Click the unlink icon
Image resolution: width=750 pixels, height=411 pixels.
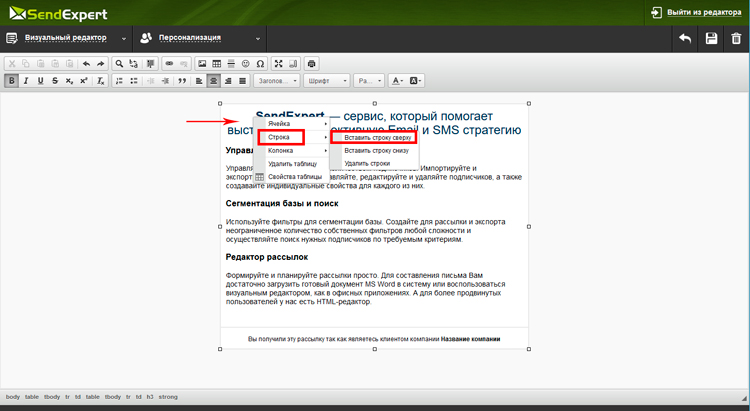coord(184,64)
